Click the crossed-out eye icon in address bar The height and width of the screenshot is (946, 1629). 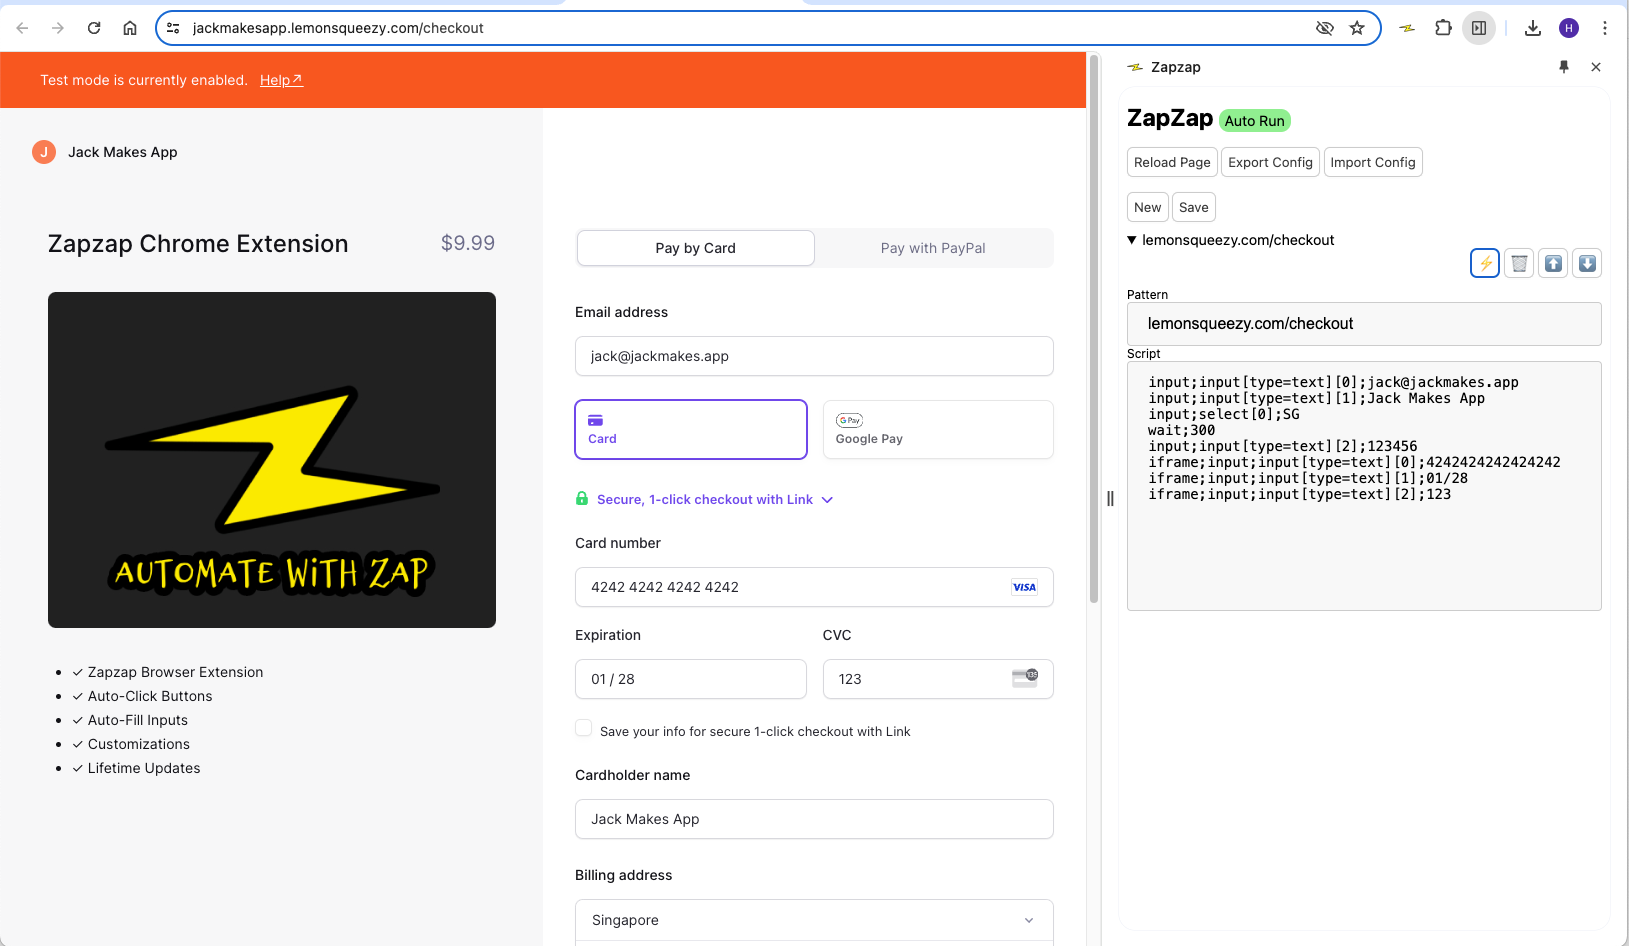click(1325, 28)
